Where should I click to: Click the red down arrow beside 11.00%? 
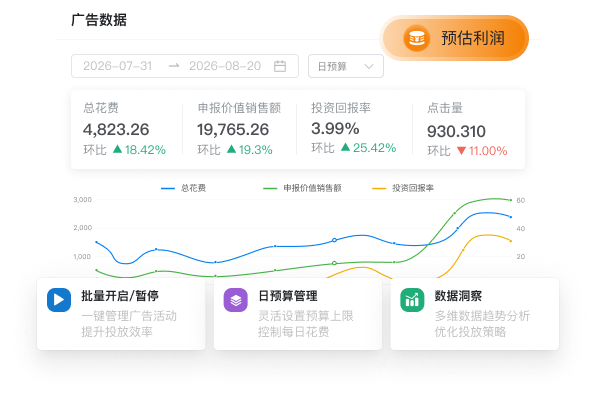(x=461, y=151)
